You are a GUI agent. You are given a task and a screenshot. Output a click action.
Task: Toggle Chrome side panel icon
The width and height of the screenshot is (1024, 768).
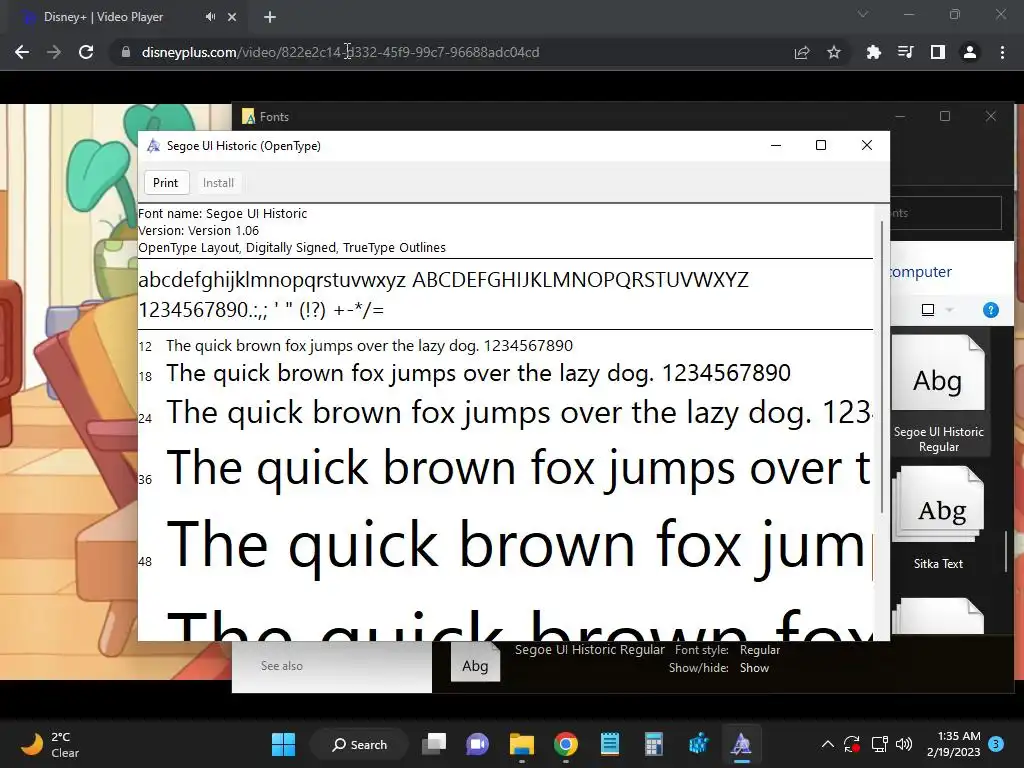coord(938,52)
